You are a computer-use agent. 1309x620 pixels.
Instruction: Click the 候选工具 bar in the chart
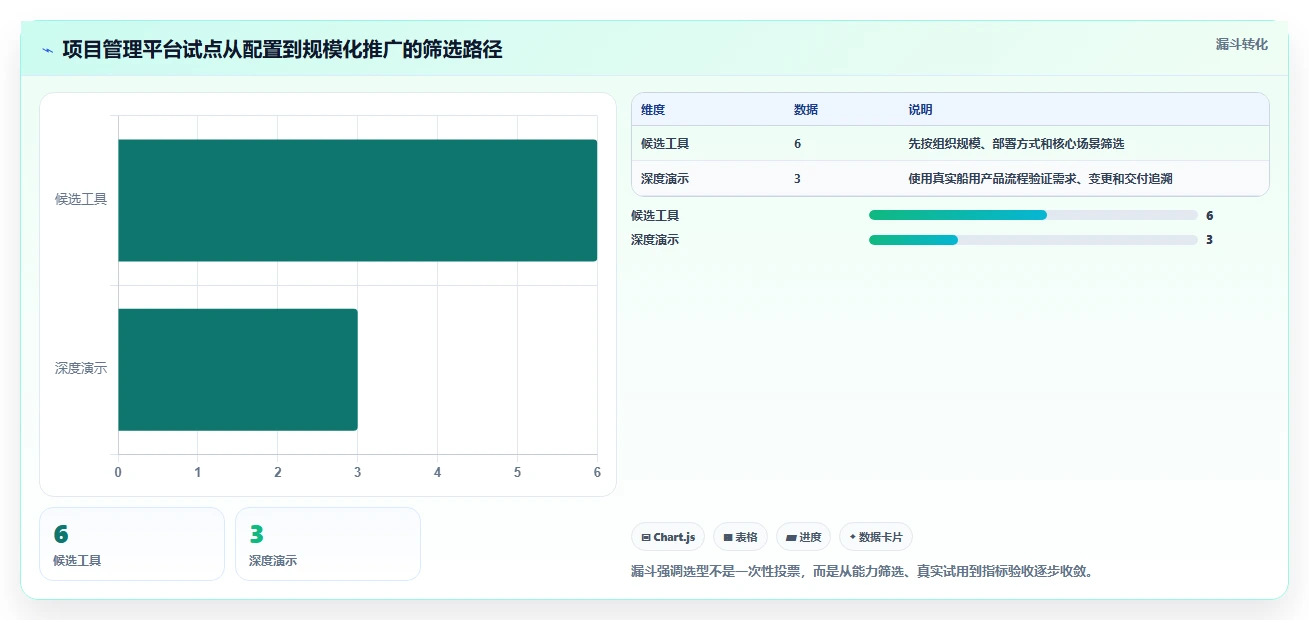358,200
